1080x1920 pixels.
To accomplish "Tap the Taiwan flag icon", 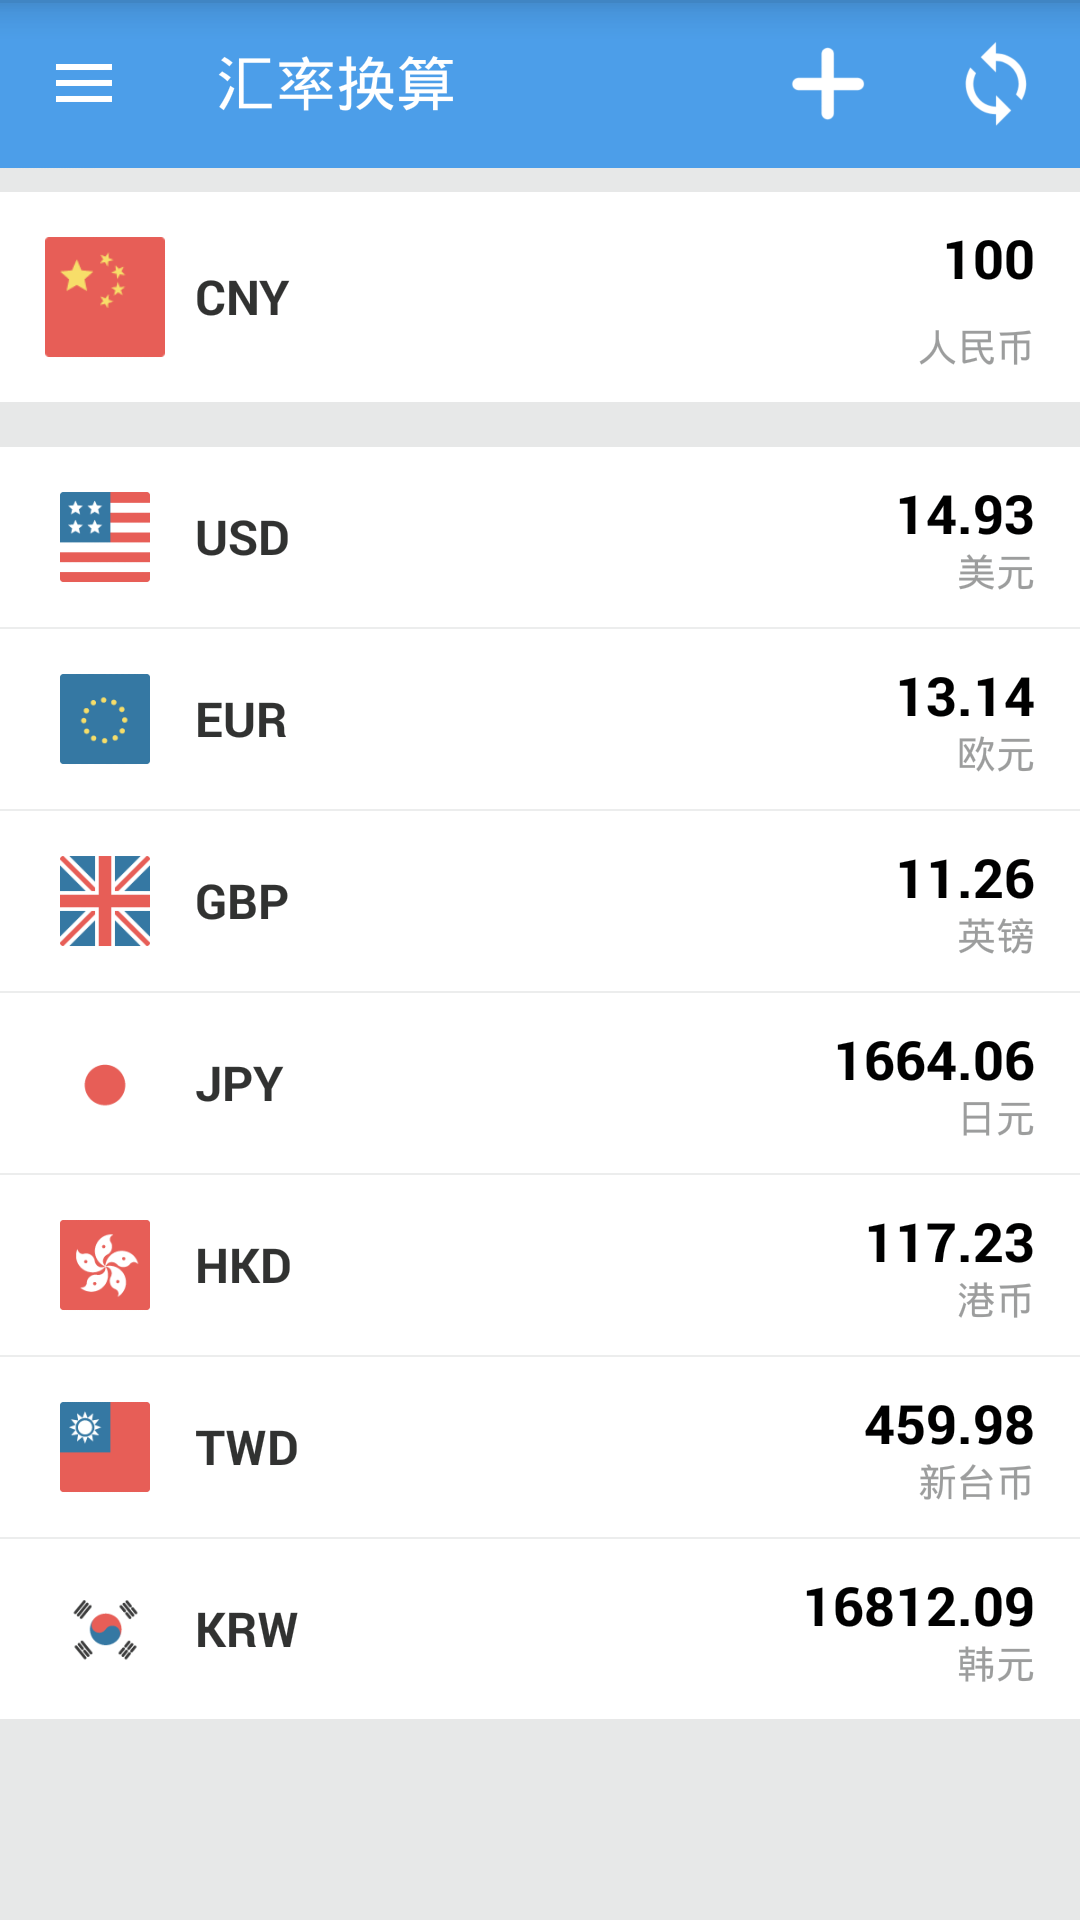I will [x=105, y=1447].
